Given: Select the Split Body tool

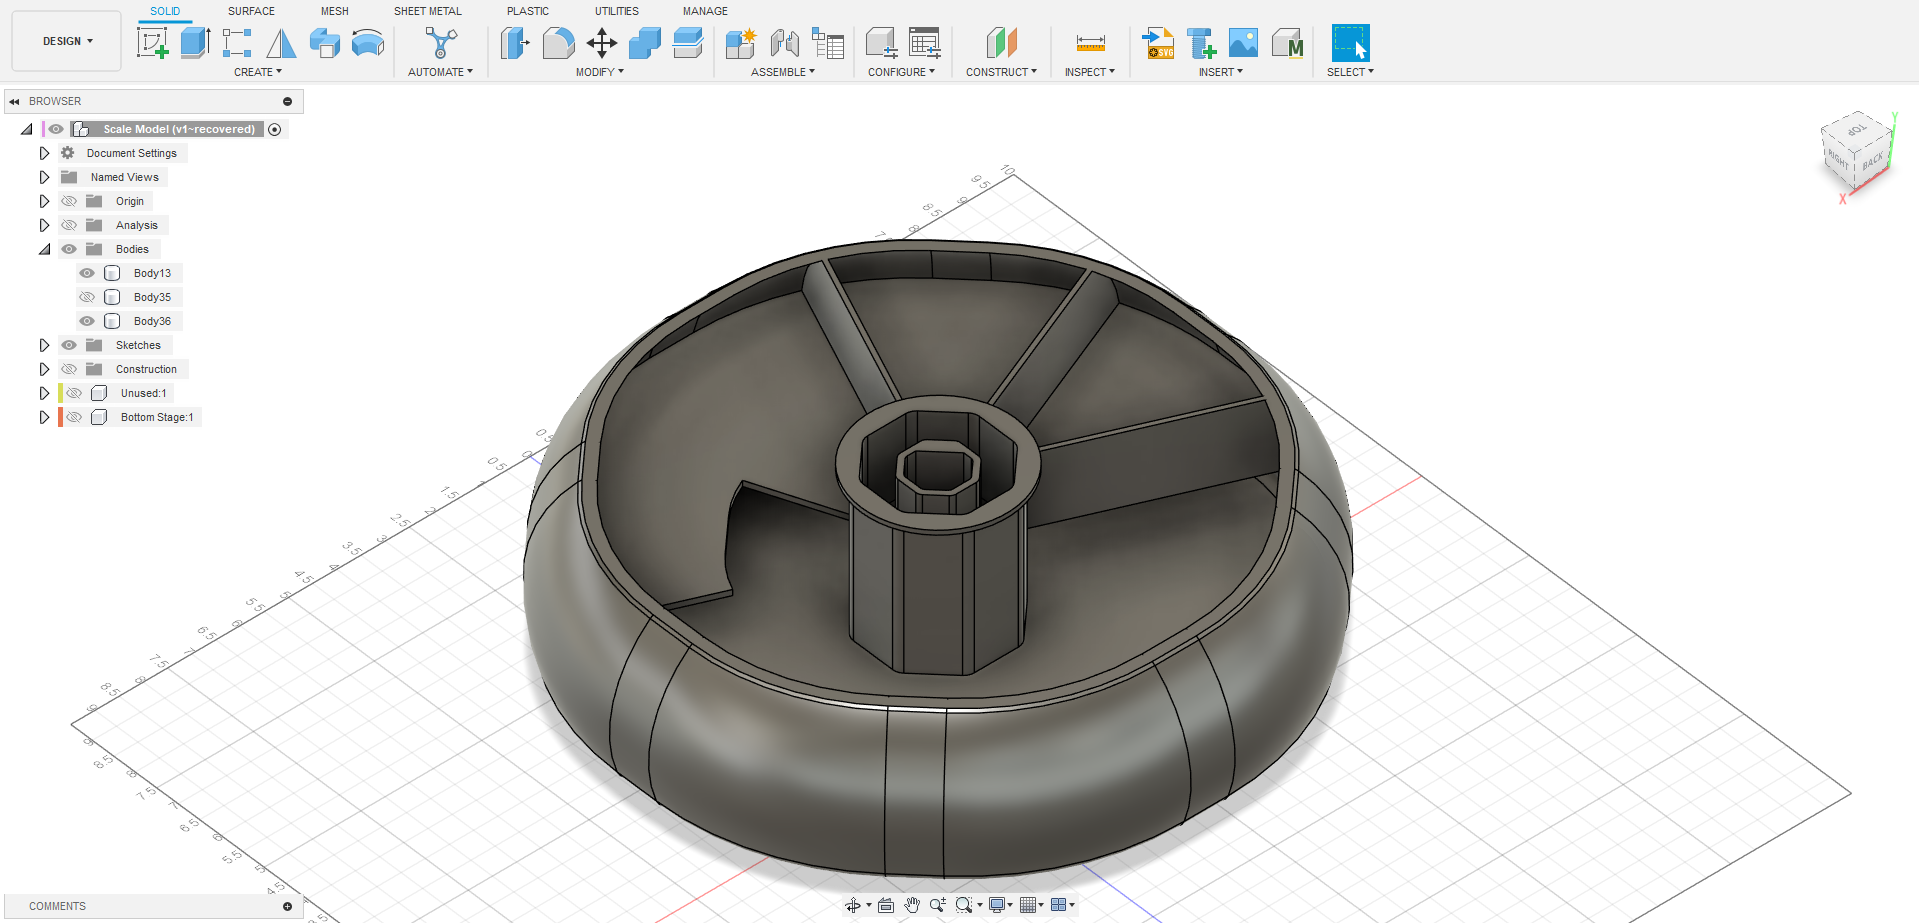Looking at the screenshot, I should (x=688, y=43).
